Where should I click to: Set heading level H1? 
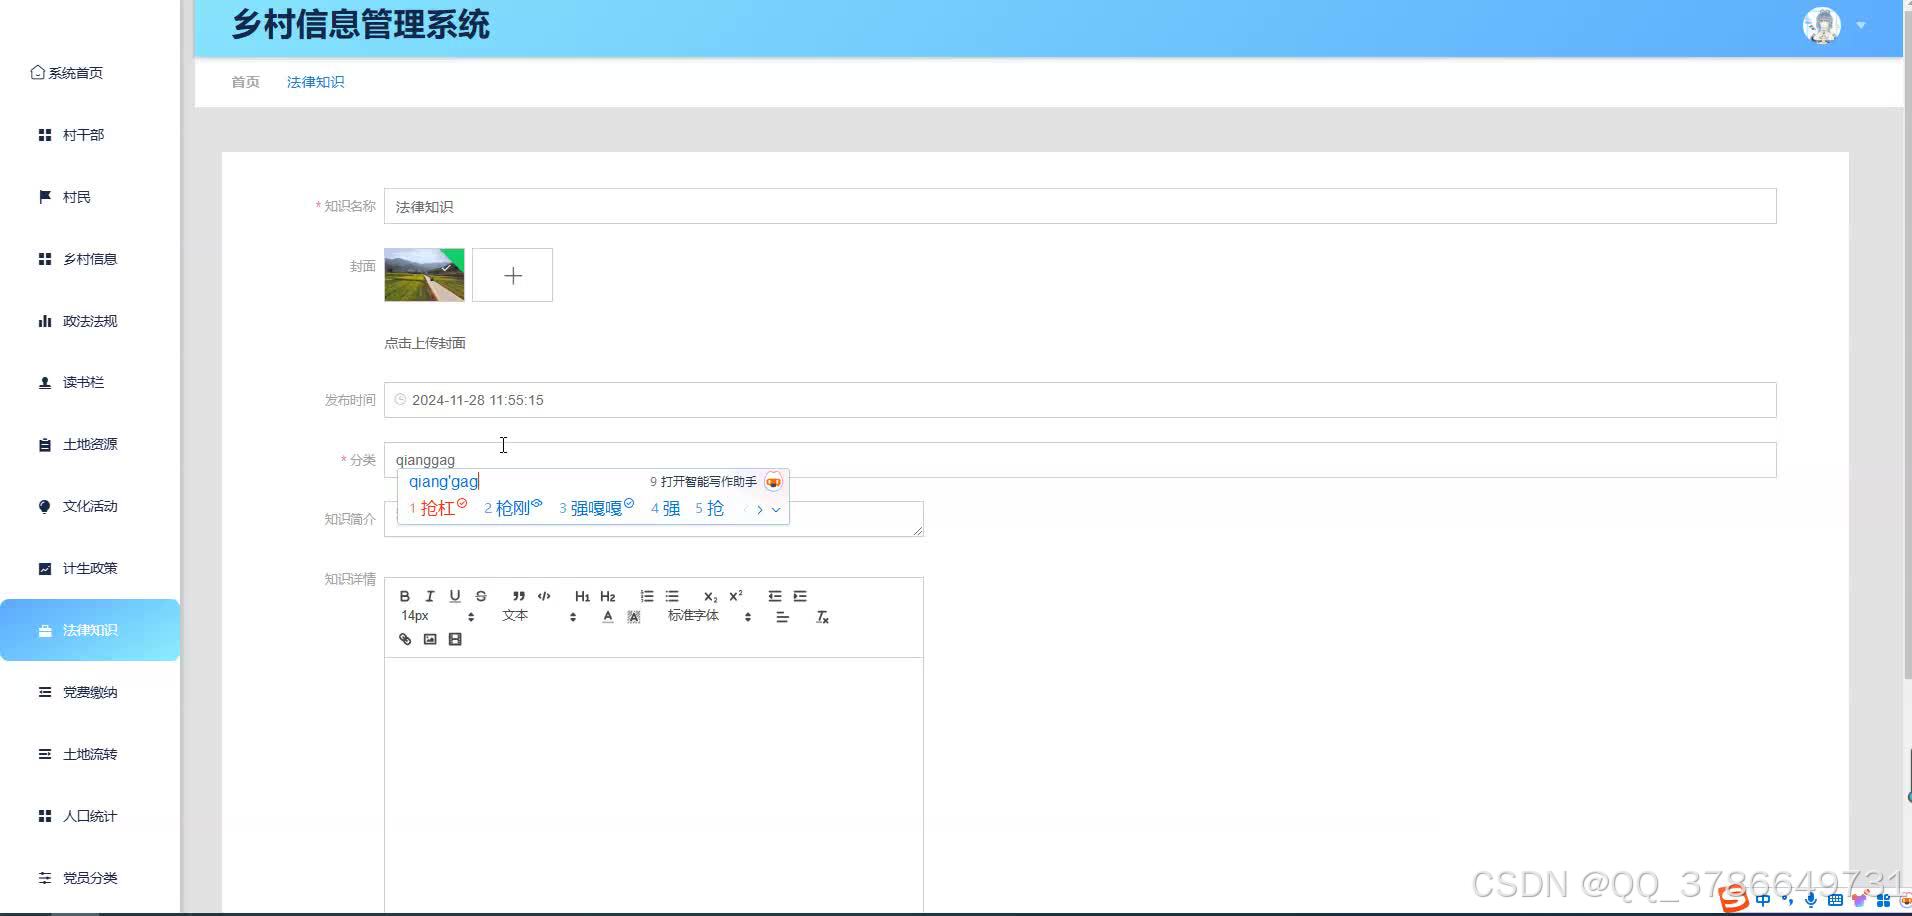point(582,596)
